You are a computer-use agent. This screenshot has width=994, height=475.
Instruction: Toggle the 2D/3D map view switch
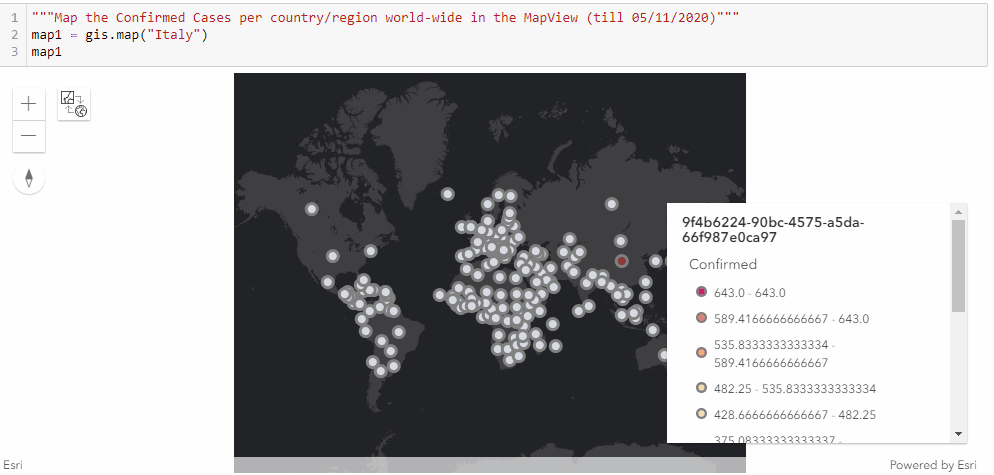74,104
